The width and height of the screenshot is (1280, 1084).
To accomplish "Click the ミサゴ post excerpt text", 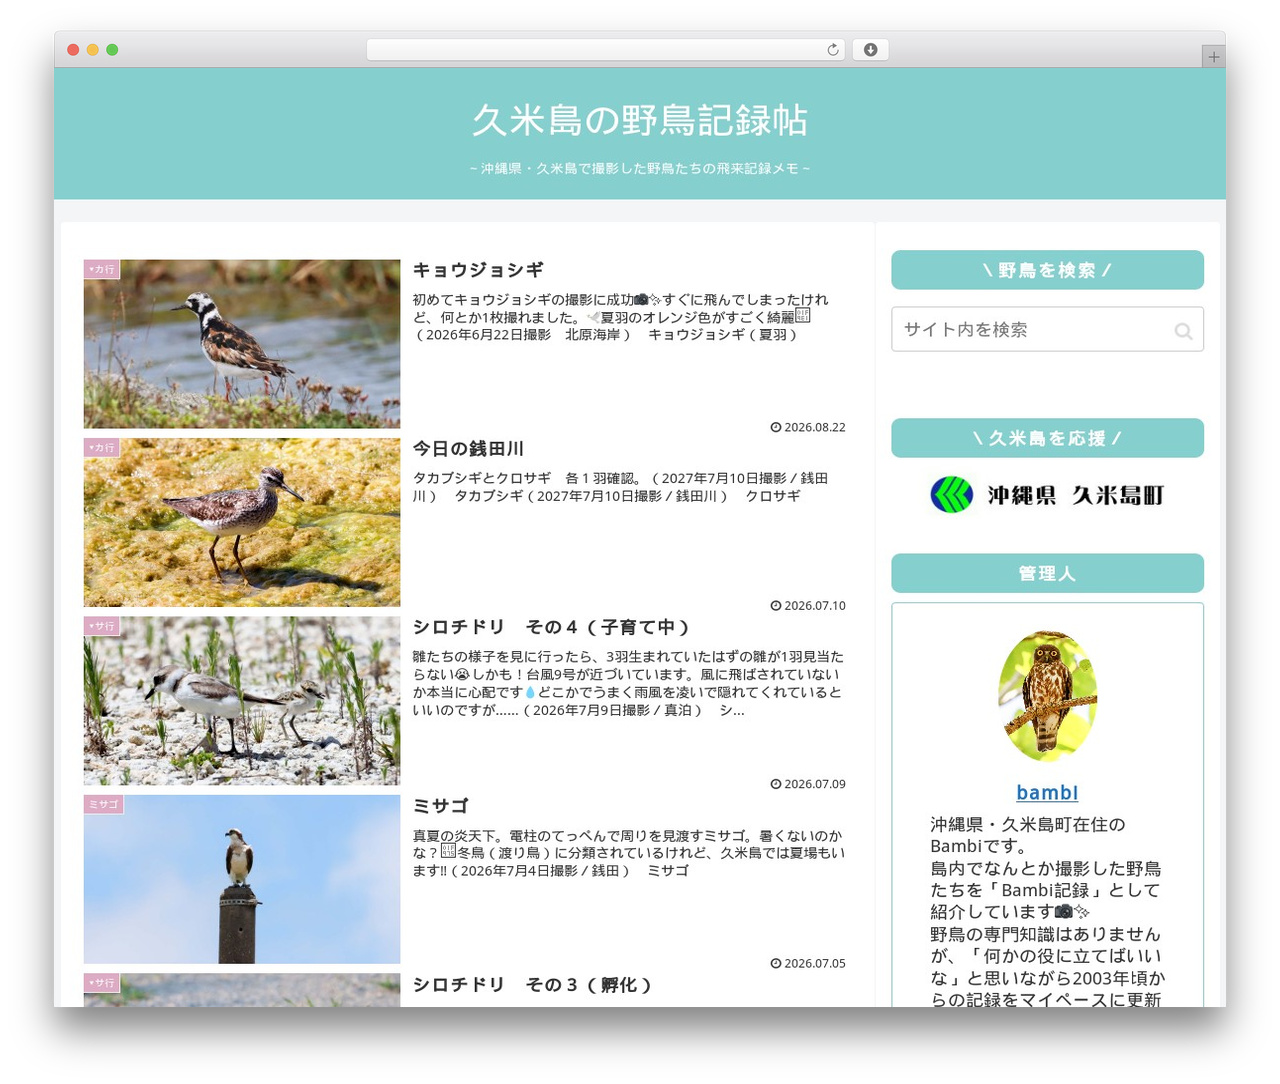I will [x=629, y=853].
